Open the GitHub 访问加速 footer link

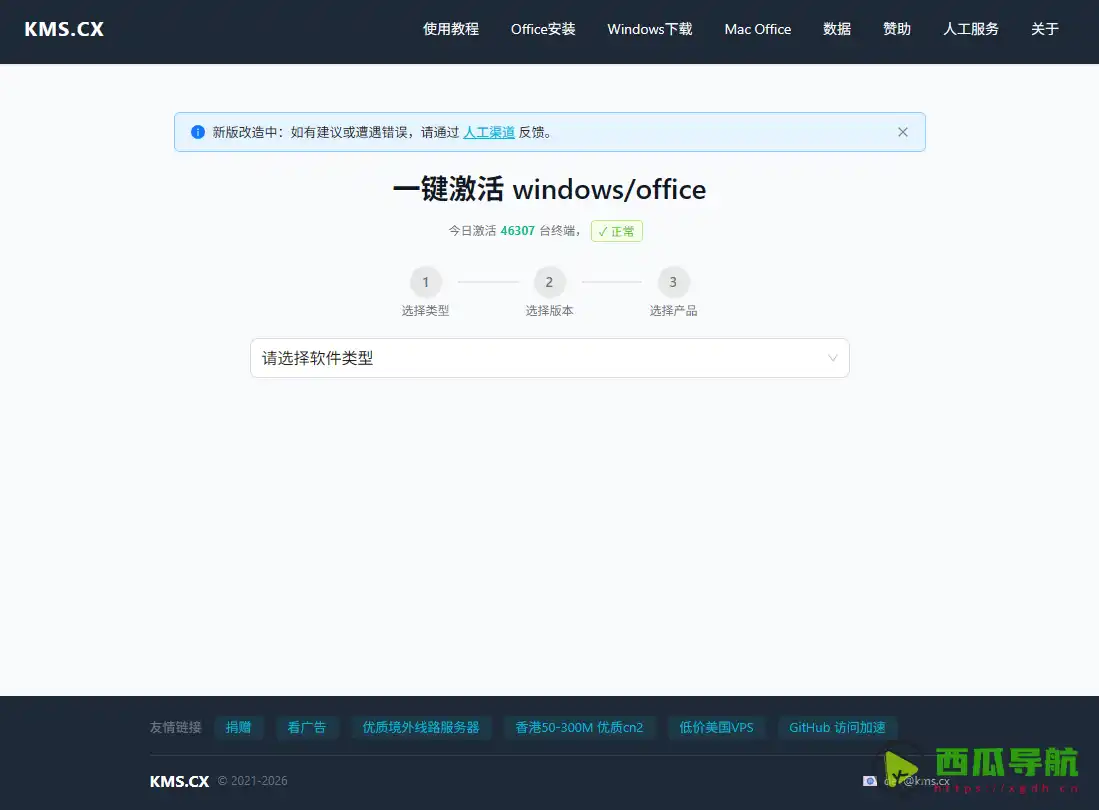tap(838, 727)
